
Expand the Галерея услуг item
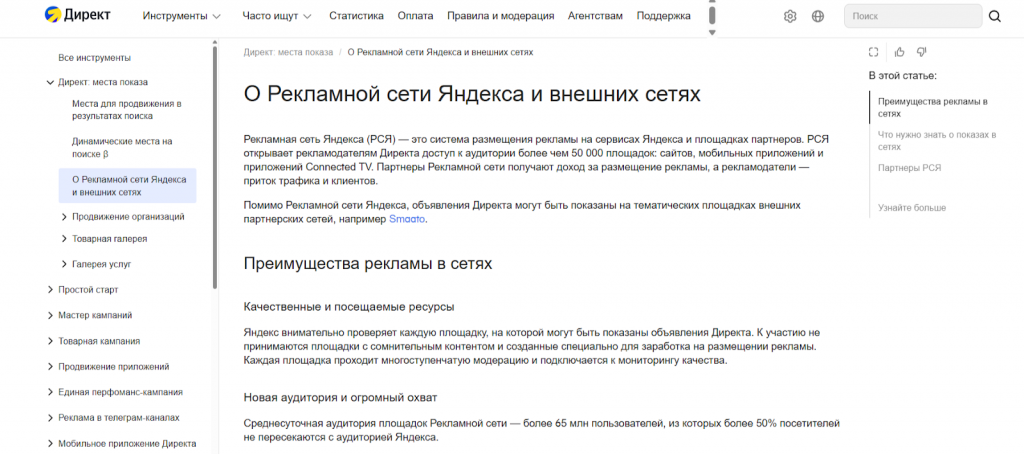[64, 264]
